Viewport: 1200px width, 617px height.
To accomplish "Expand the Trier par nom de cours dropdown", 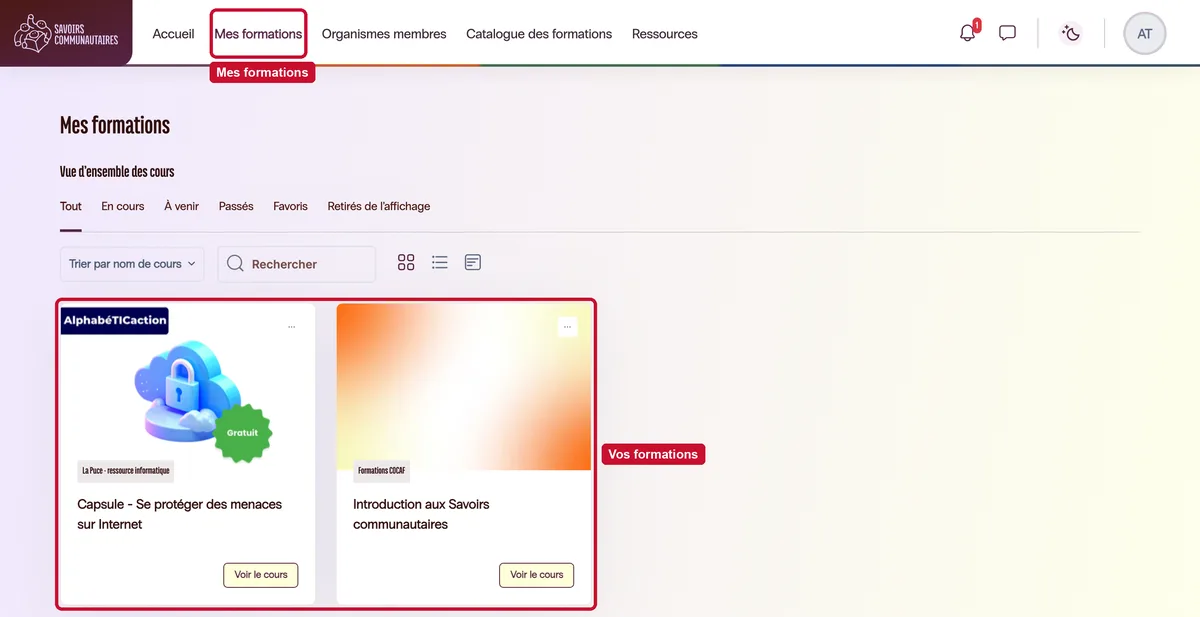I will point(132,264).
